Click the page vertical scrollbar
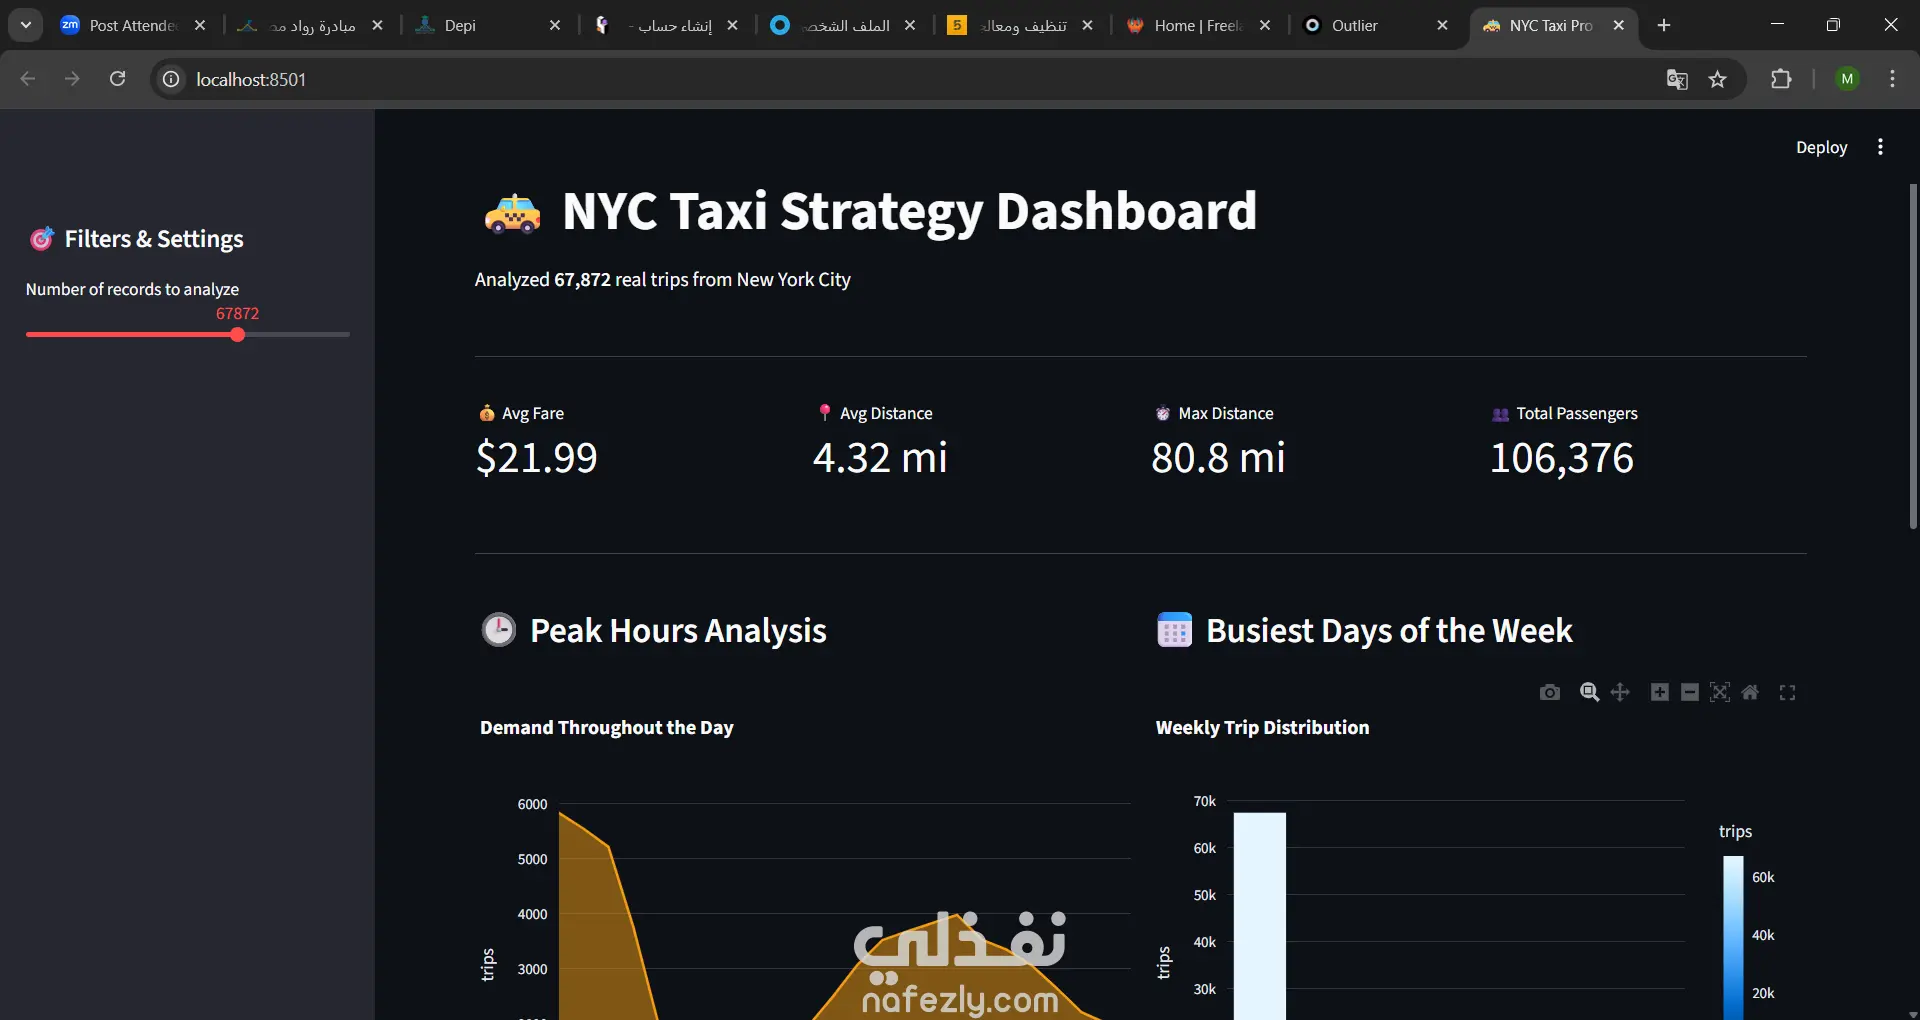The height and width of the screenshot is (1020, 1920). pos(1913,355)
